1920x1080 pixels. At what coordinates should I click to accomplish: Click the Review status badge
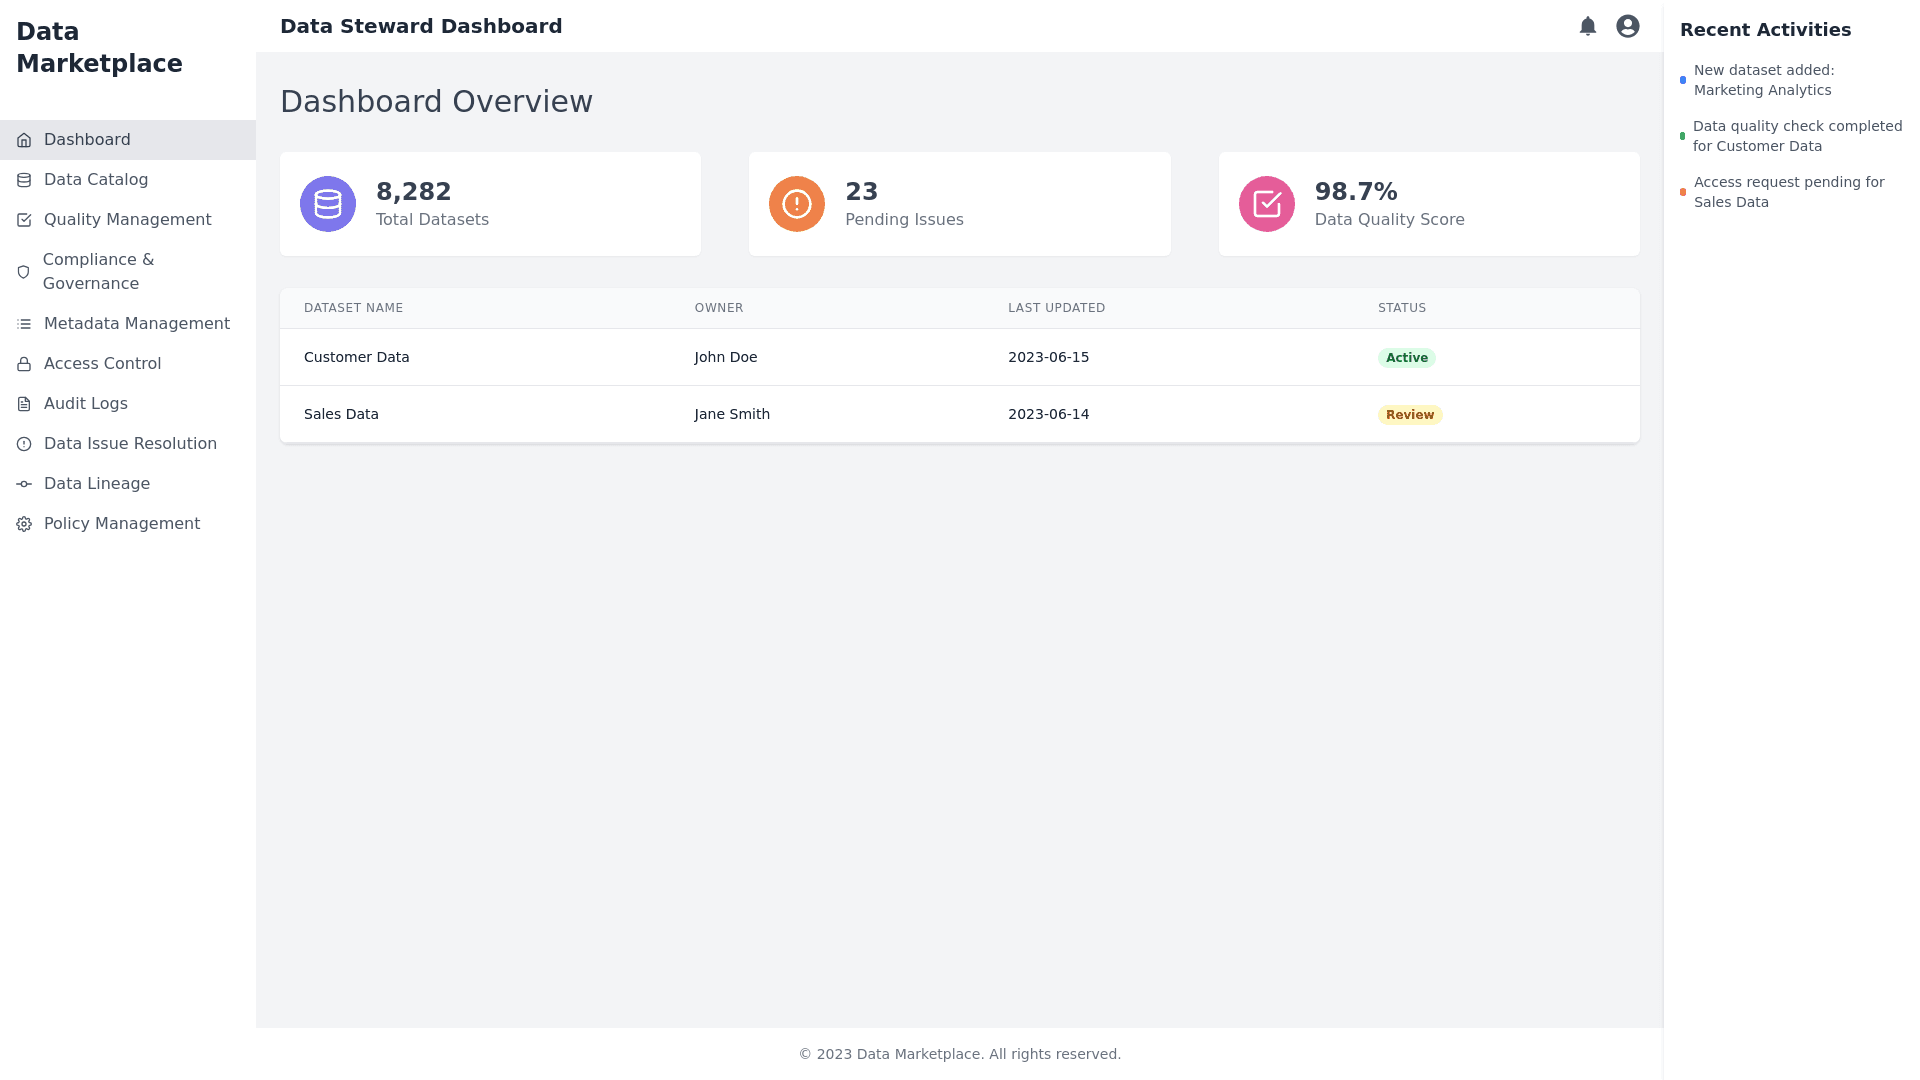[x=1409, y=415]
